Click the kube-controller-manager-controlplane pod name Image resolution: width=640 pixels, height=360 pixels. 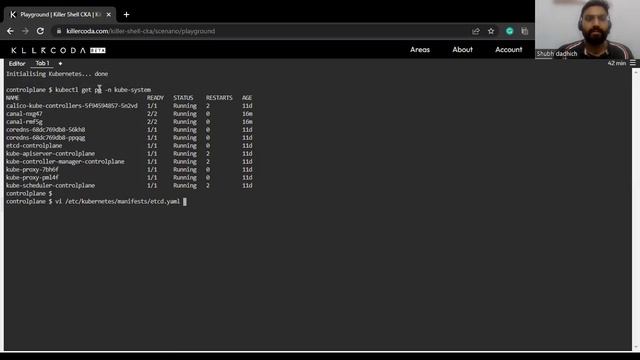65,162
